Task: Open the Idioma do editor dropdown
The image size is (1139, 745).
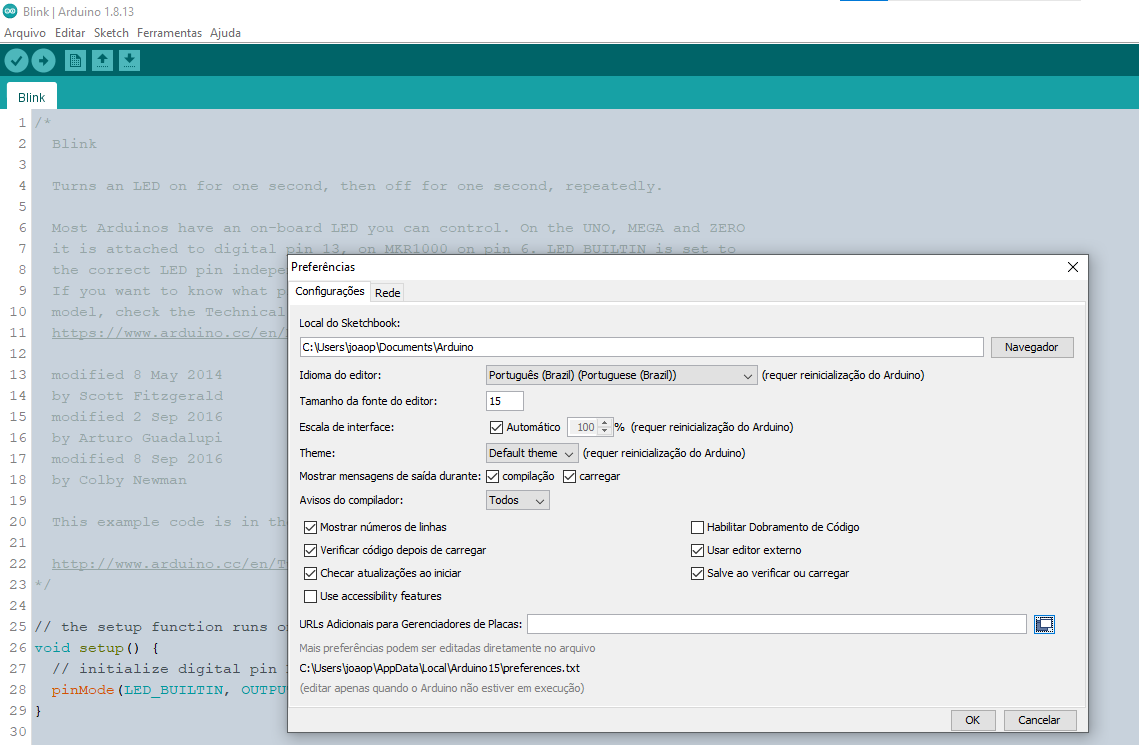Action: coord(621,375)
